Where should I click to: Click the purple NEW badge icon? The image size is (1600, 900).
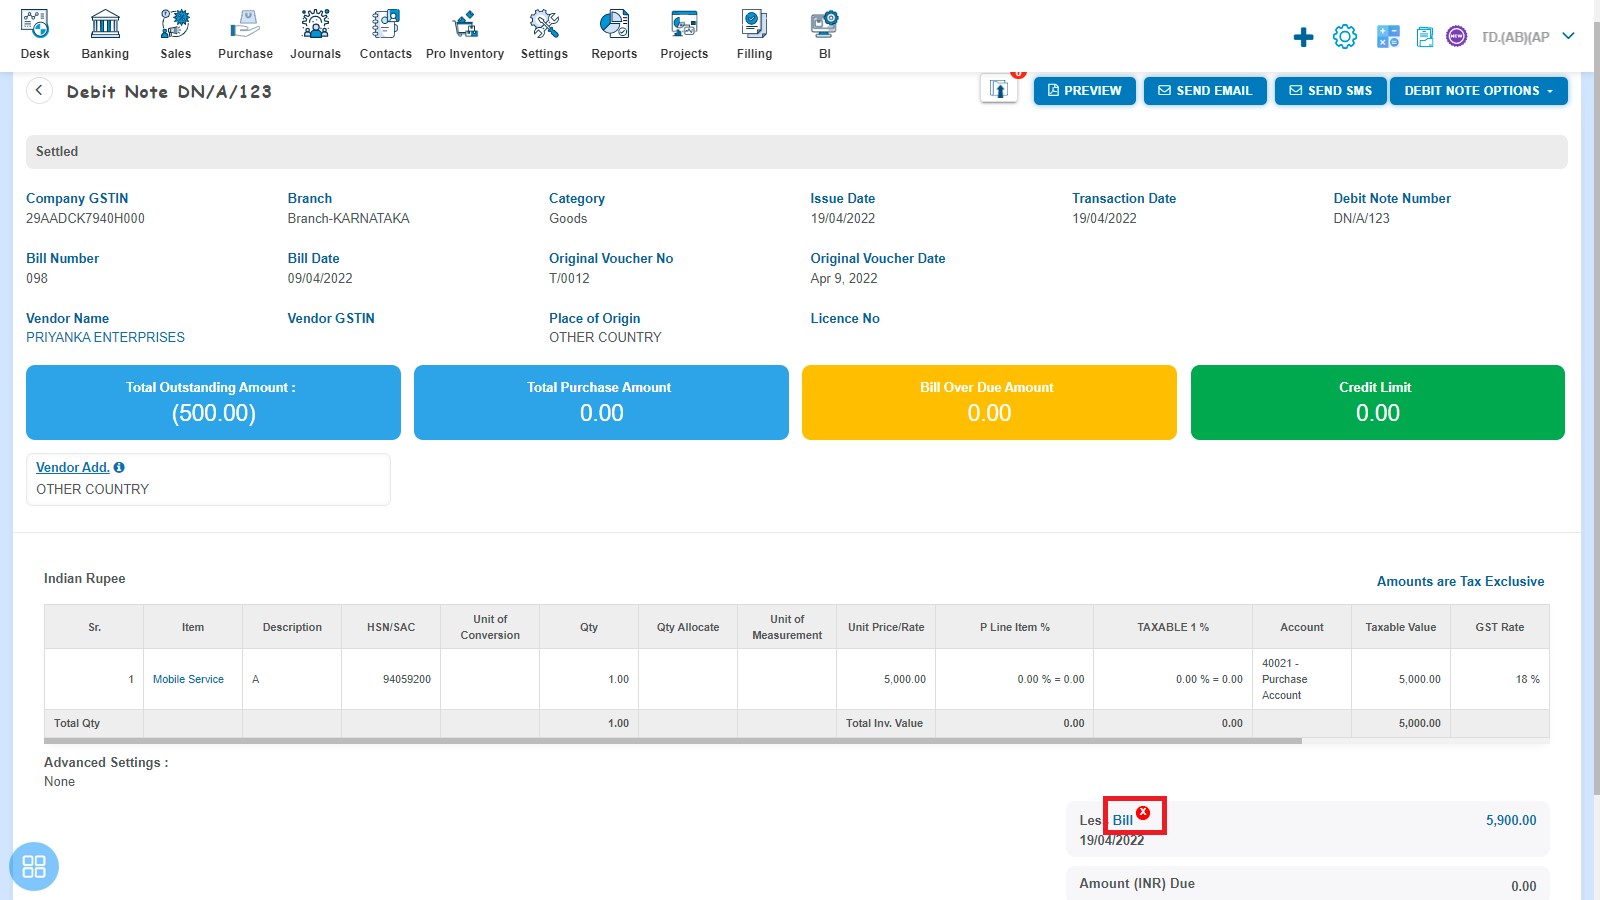point(1457,37)
